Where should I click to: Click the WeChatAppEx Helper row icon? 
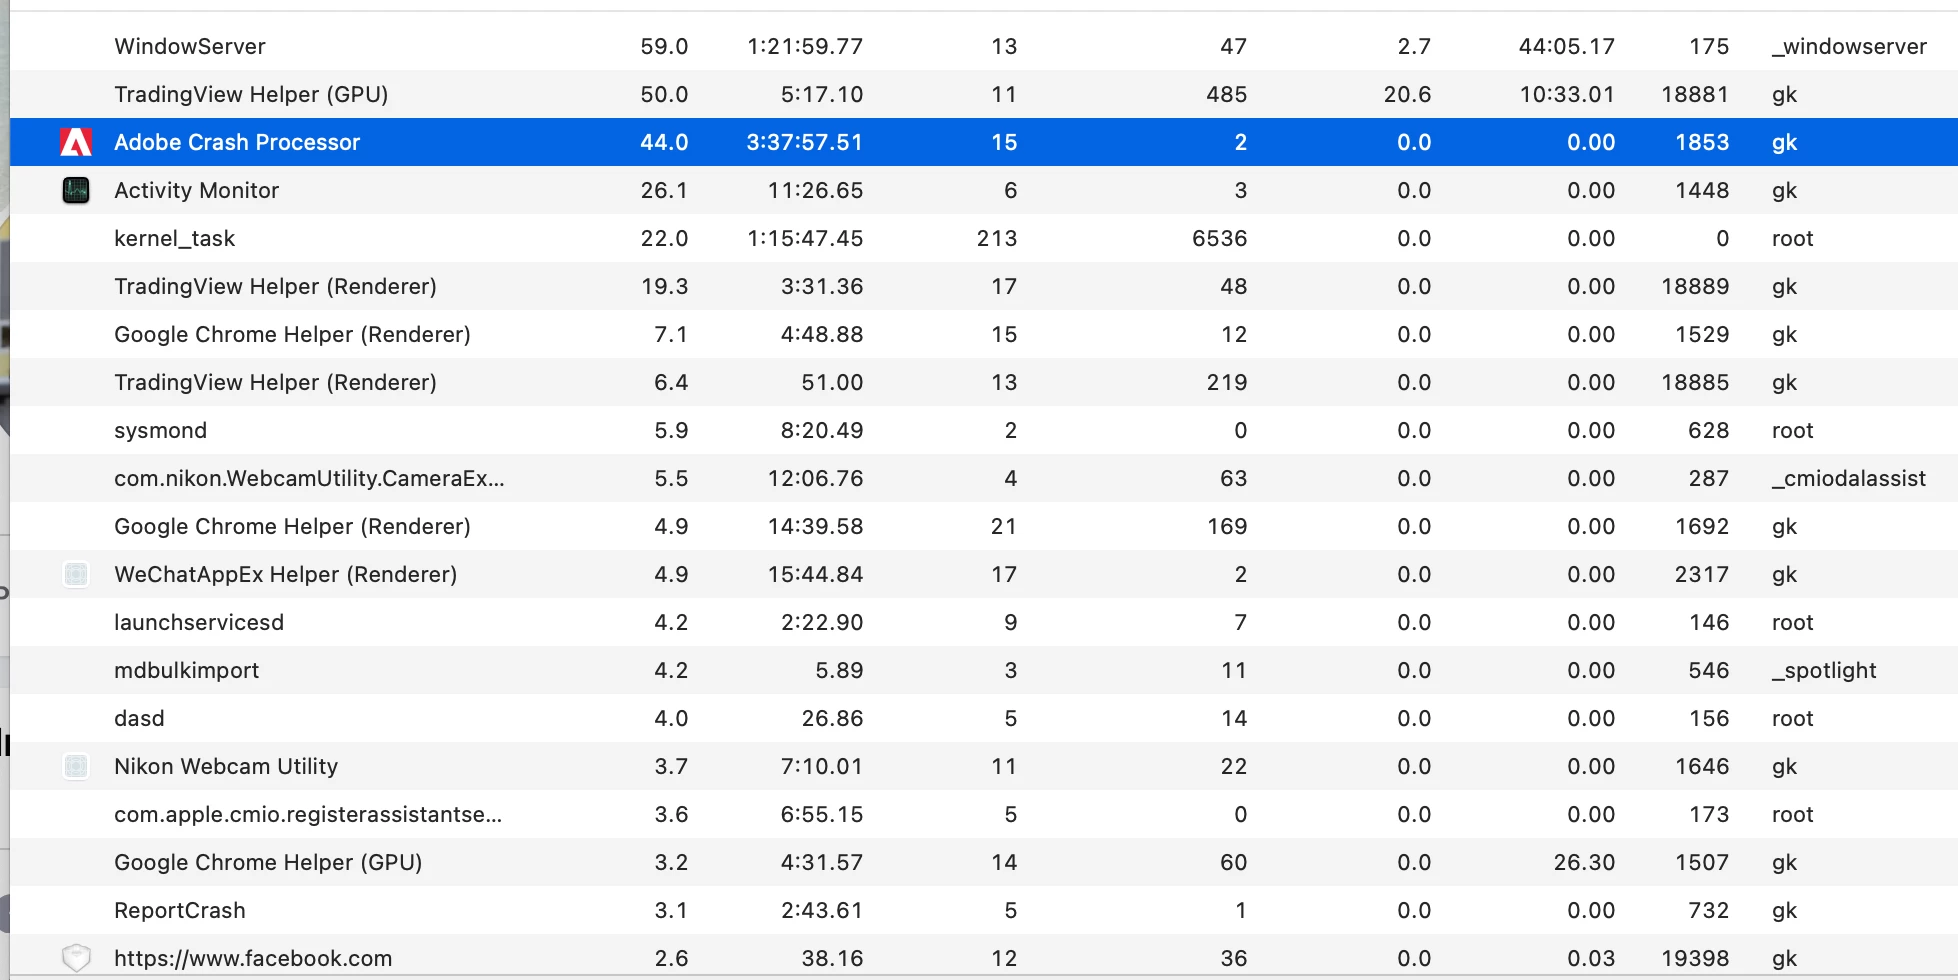point(76,574)
